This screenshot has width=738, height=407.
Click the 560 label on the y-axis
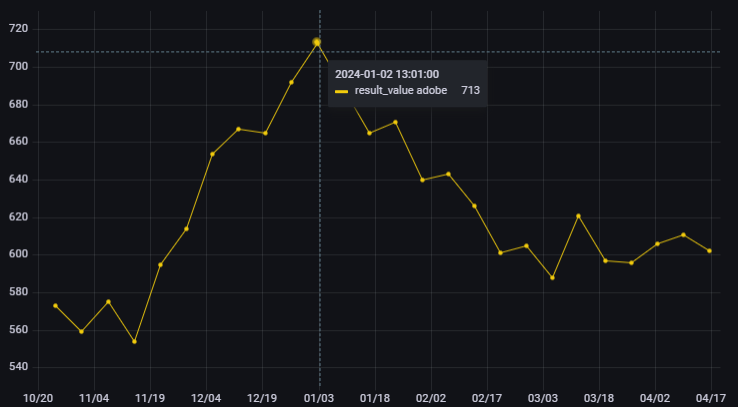click(x=18, y=330)
